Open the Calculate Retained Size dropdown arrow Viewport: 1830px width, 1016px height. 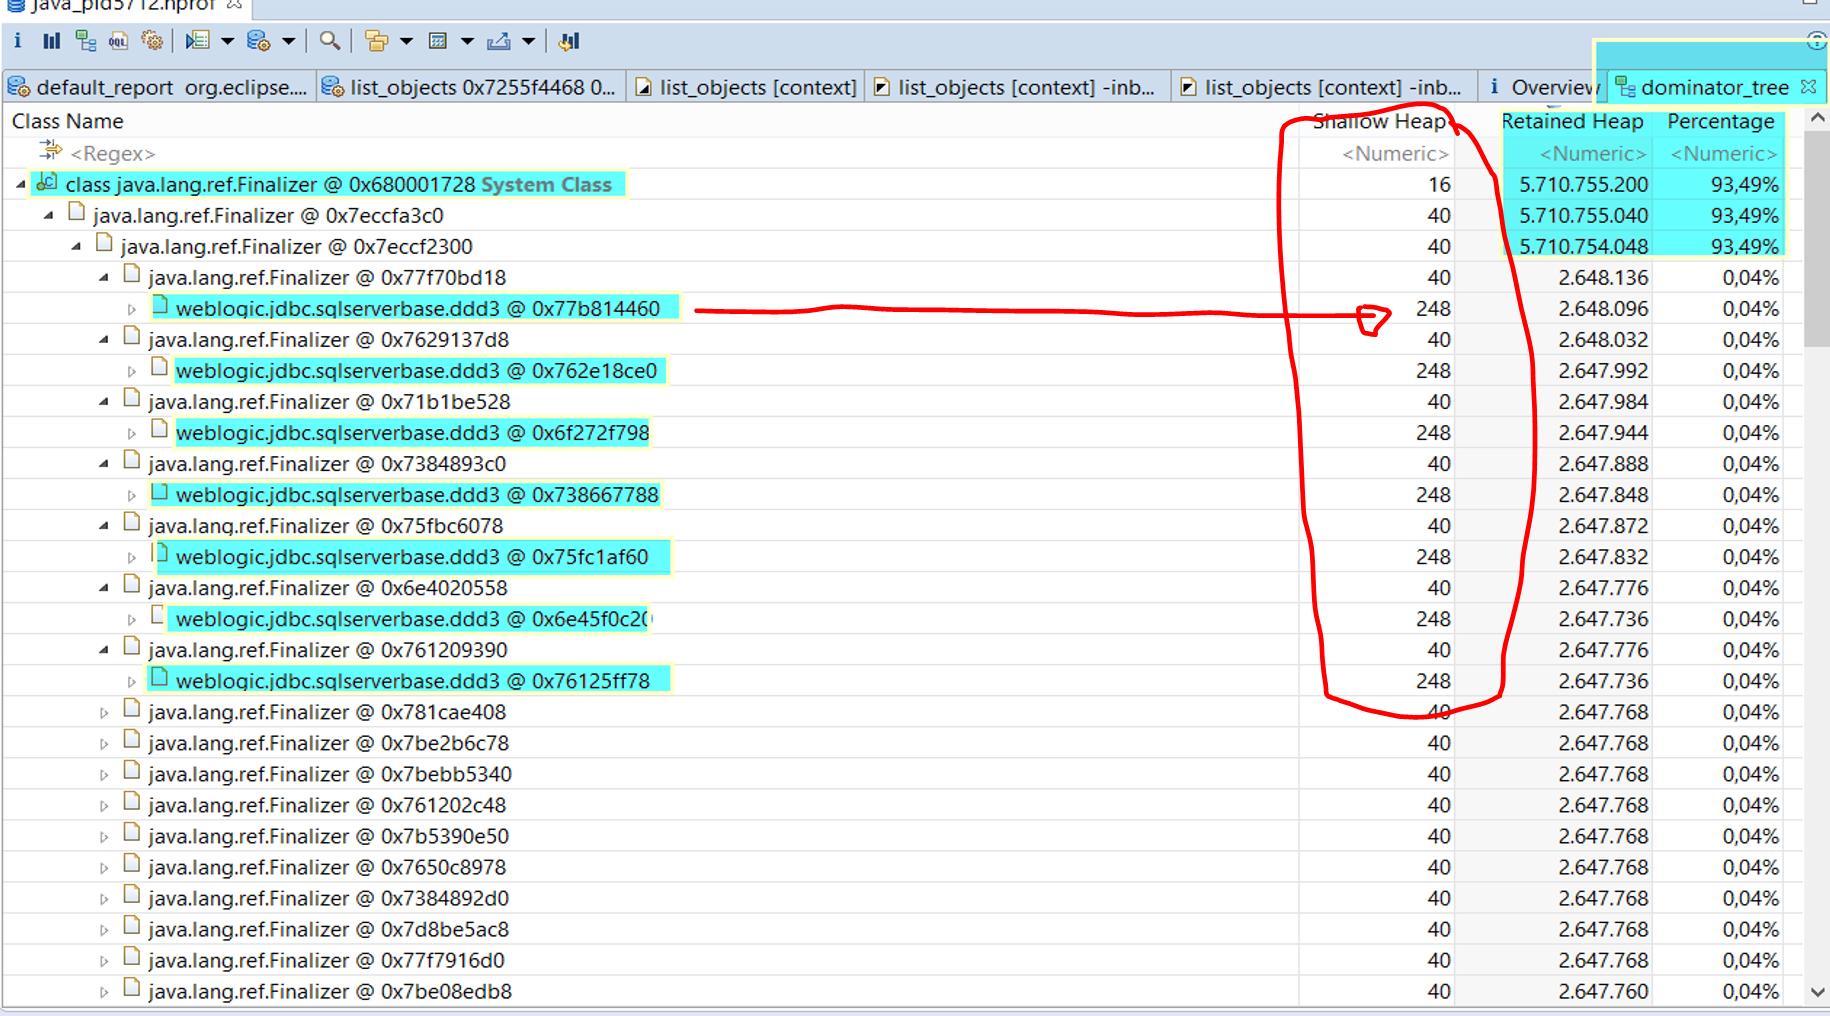click(467, 42)
